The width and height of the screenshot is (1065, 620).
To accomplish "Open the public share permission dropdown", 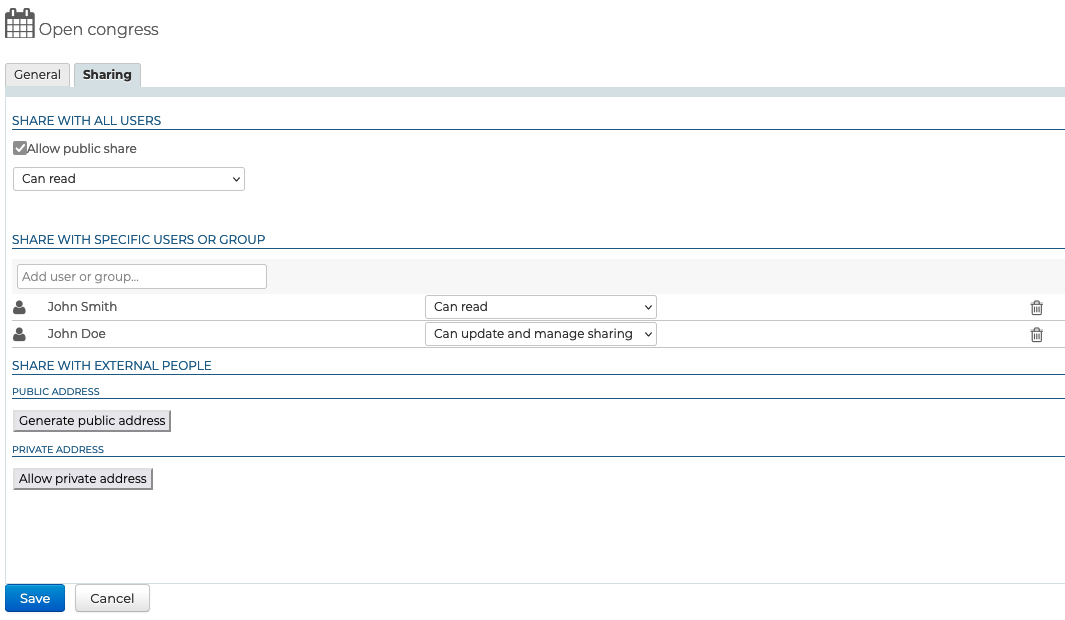I will point(128,179).
